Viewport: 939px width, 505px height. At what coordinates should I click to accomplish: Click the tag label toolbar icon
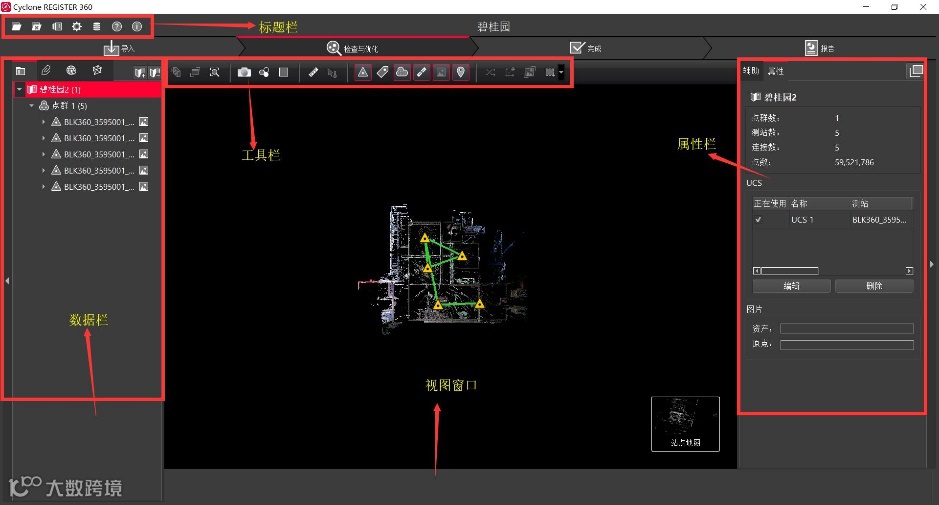pos(382,72)
